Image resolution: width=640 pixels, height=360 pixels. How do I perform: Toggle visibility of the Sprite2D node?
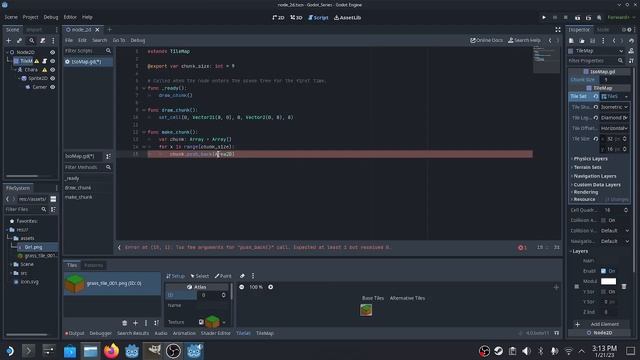[53, 78]
